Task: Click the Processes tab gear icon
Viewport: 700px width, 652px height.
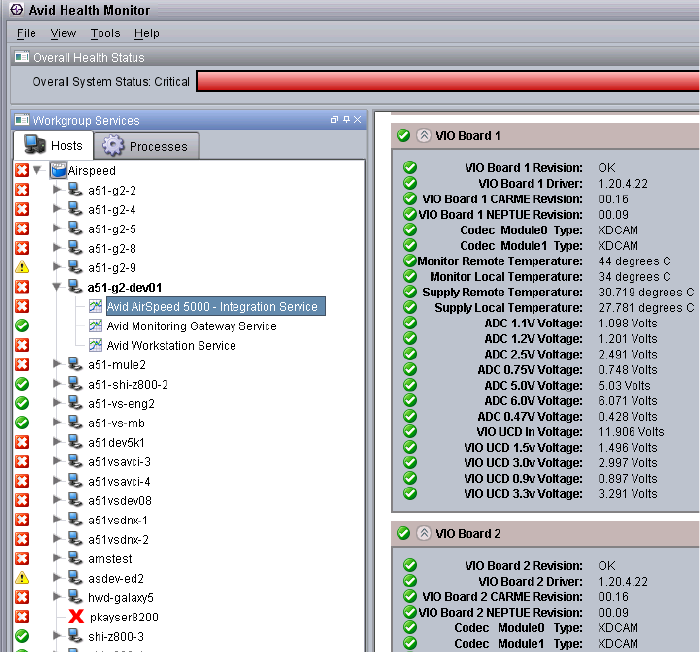Action: coord(113,146)
